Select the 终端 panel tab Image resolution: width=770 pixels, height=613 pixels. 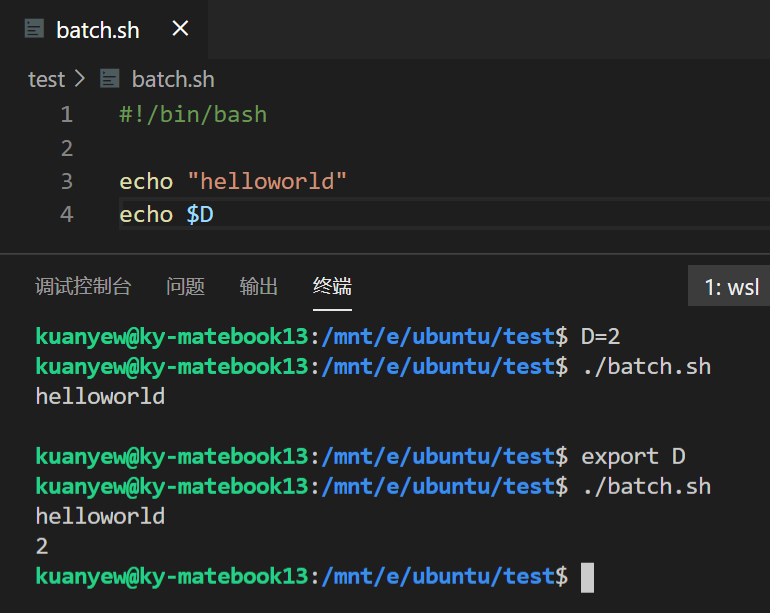pos(332,286)
